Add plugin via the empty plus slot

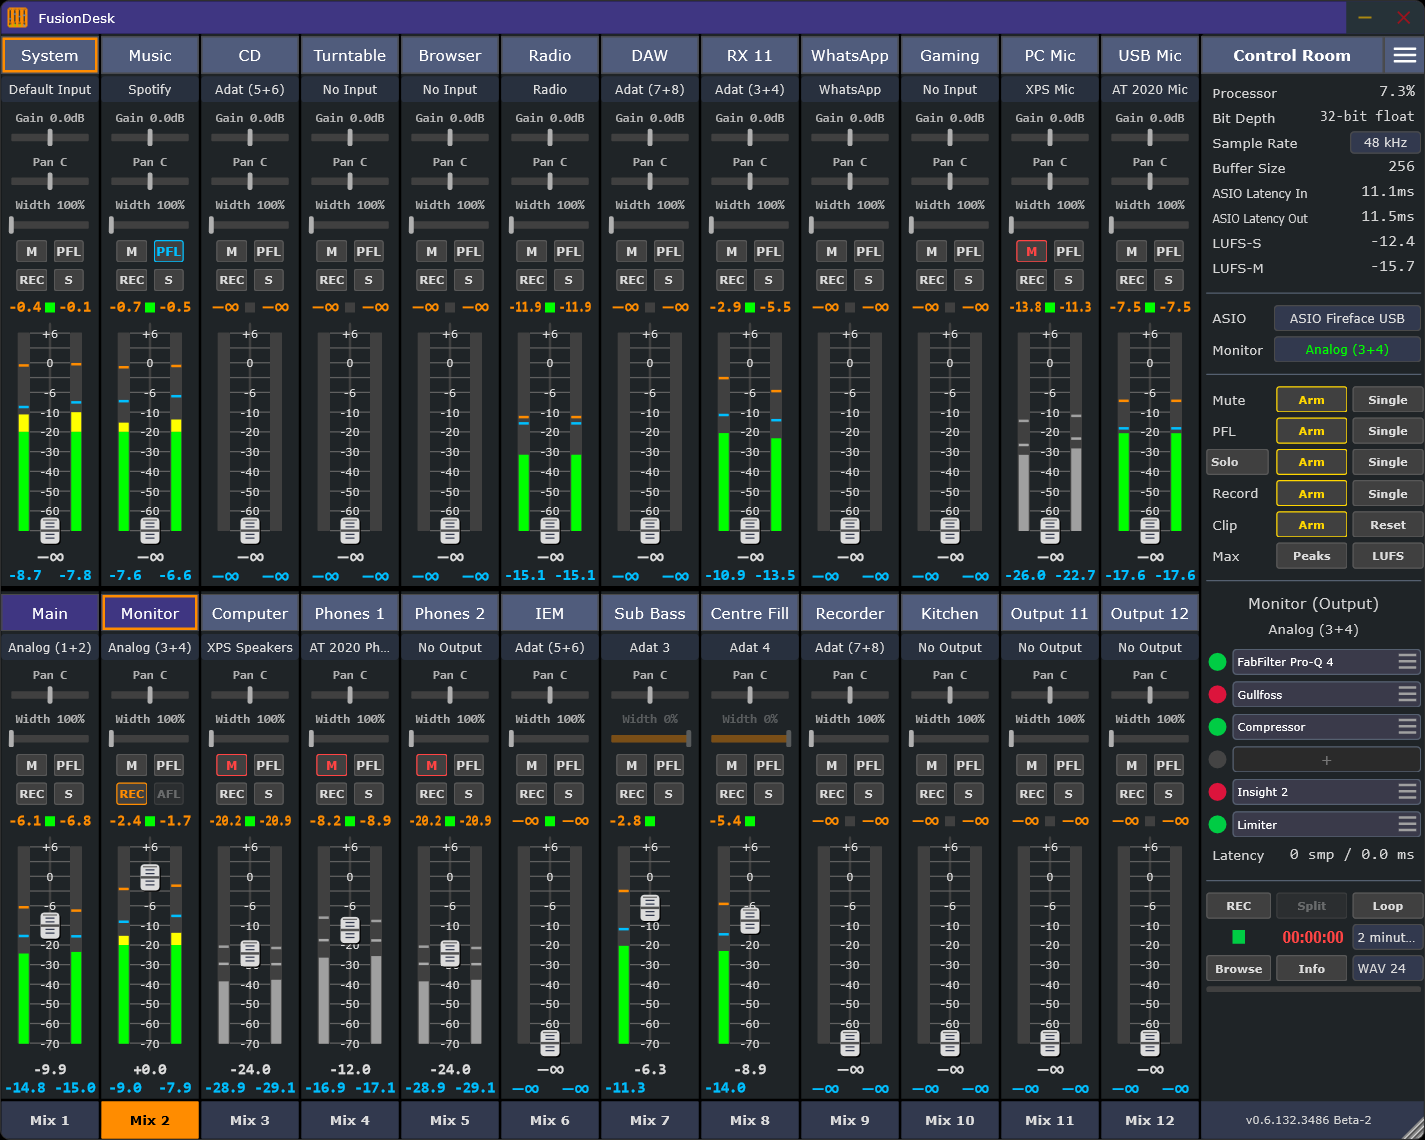(1327, 760)
